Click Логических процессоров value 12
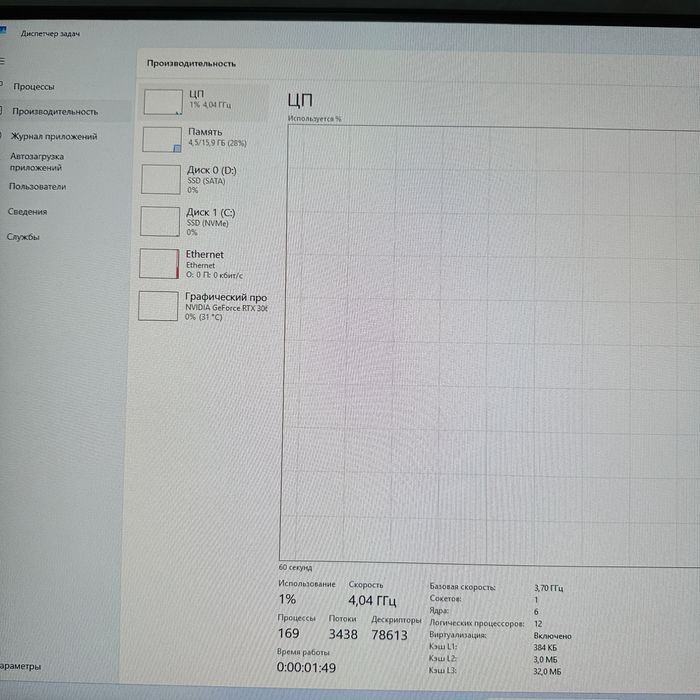Viewport: 700px width, 700px height. pos(538,624)
